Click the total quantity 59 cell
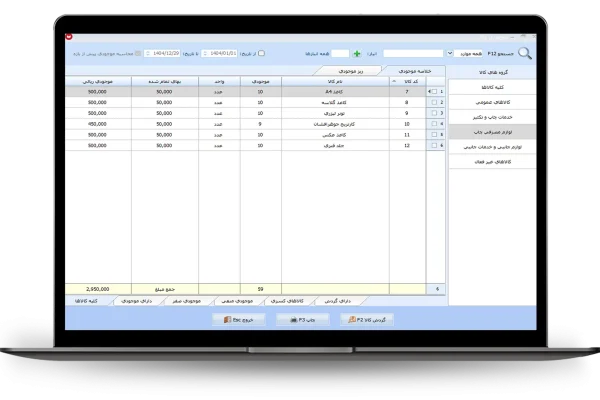600x400 pixels. pos(261,289)
